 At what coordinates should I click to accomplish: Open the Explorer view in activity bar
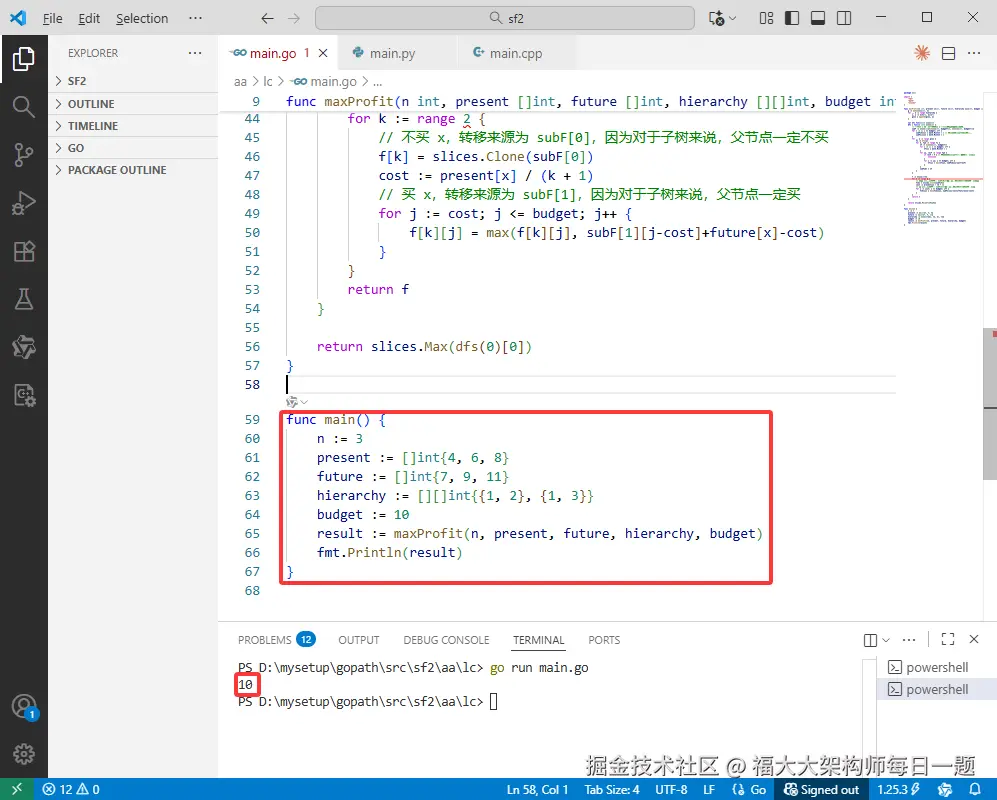click(x=24, y=59)
